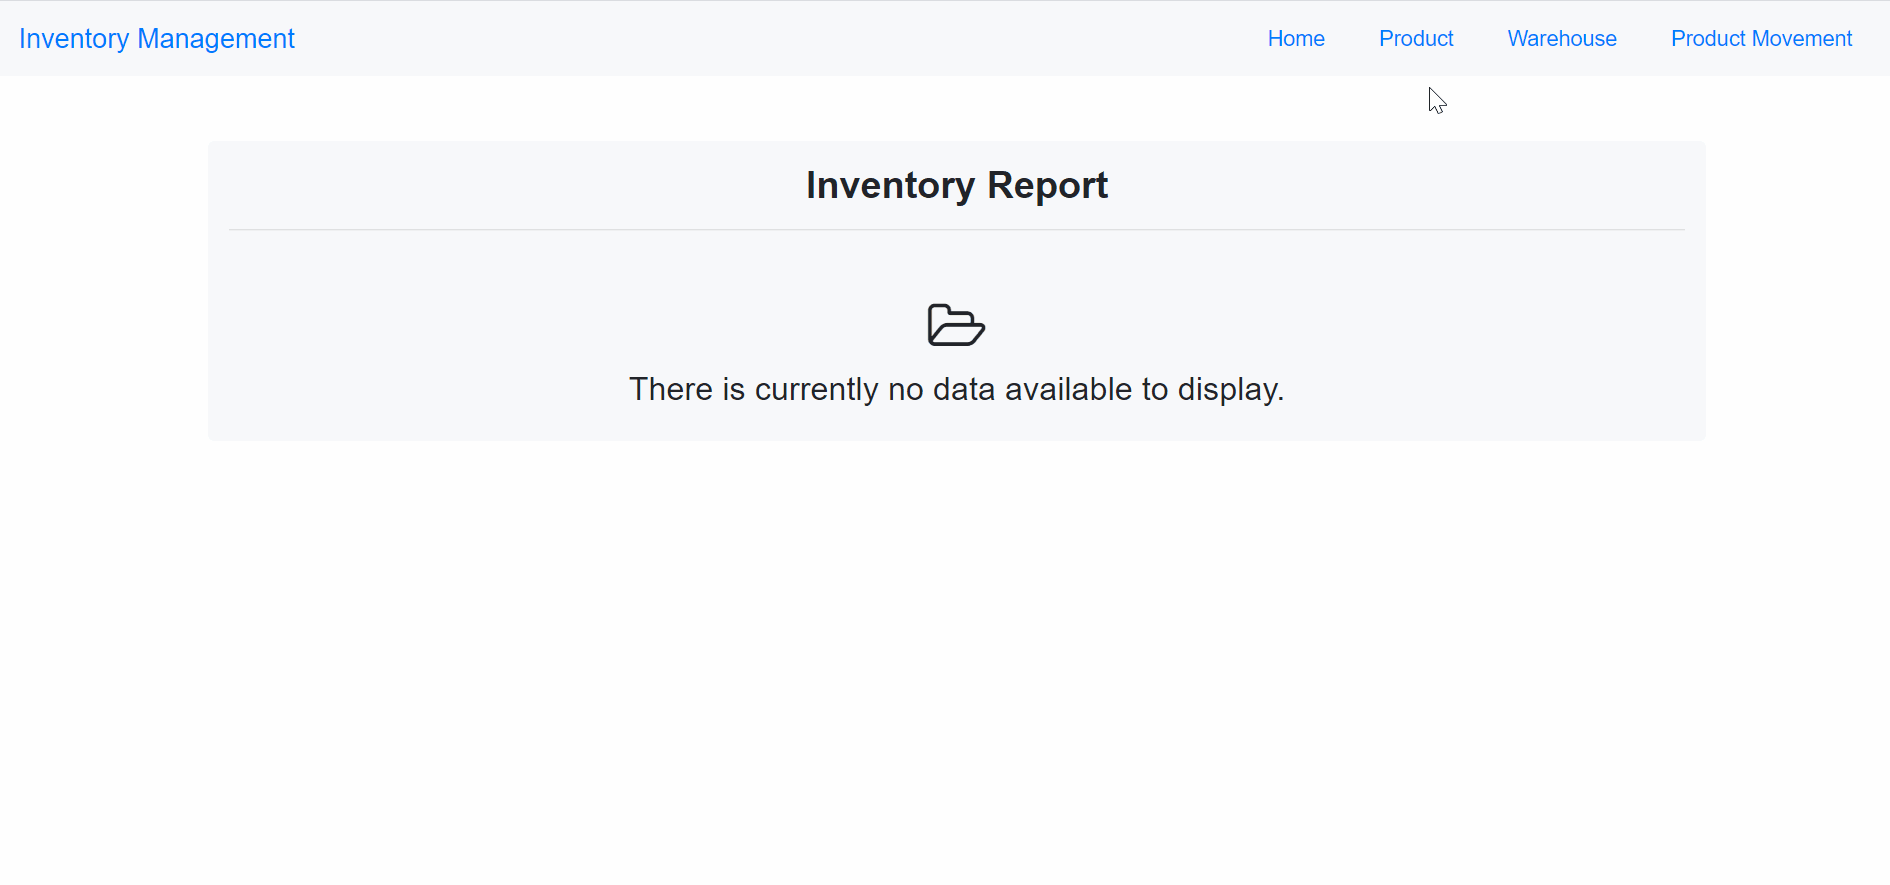1890x885 pixels.
Task: Click empty navbar space left of Home
Action: click(780, 38)
